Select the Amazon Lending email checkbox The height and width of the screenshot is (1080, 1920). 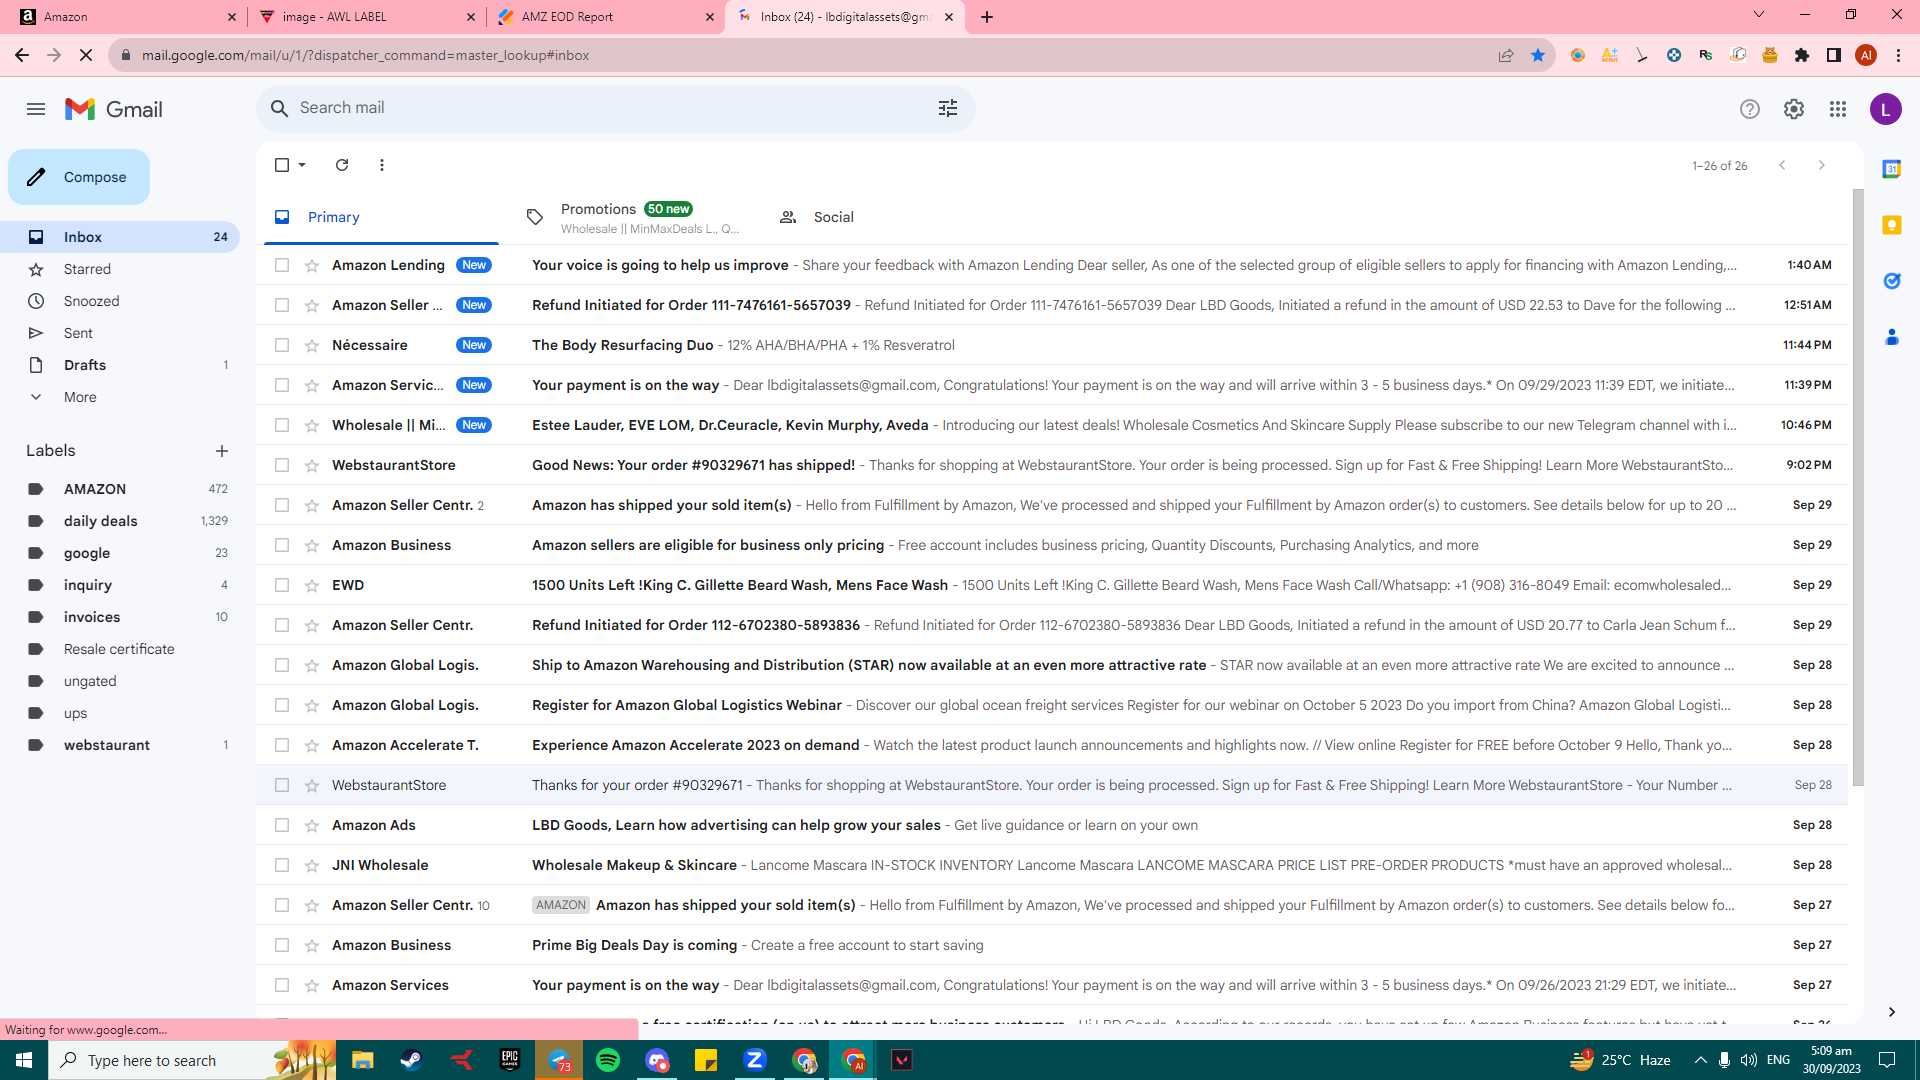(x=282, y=265)
